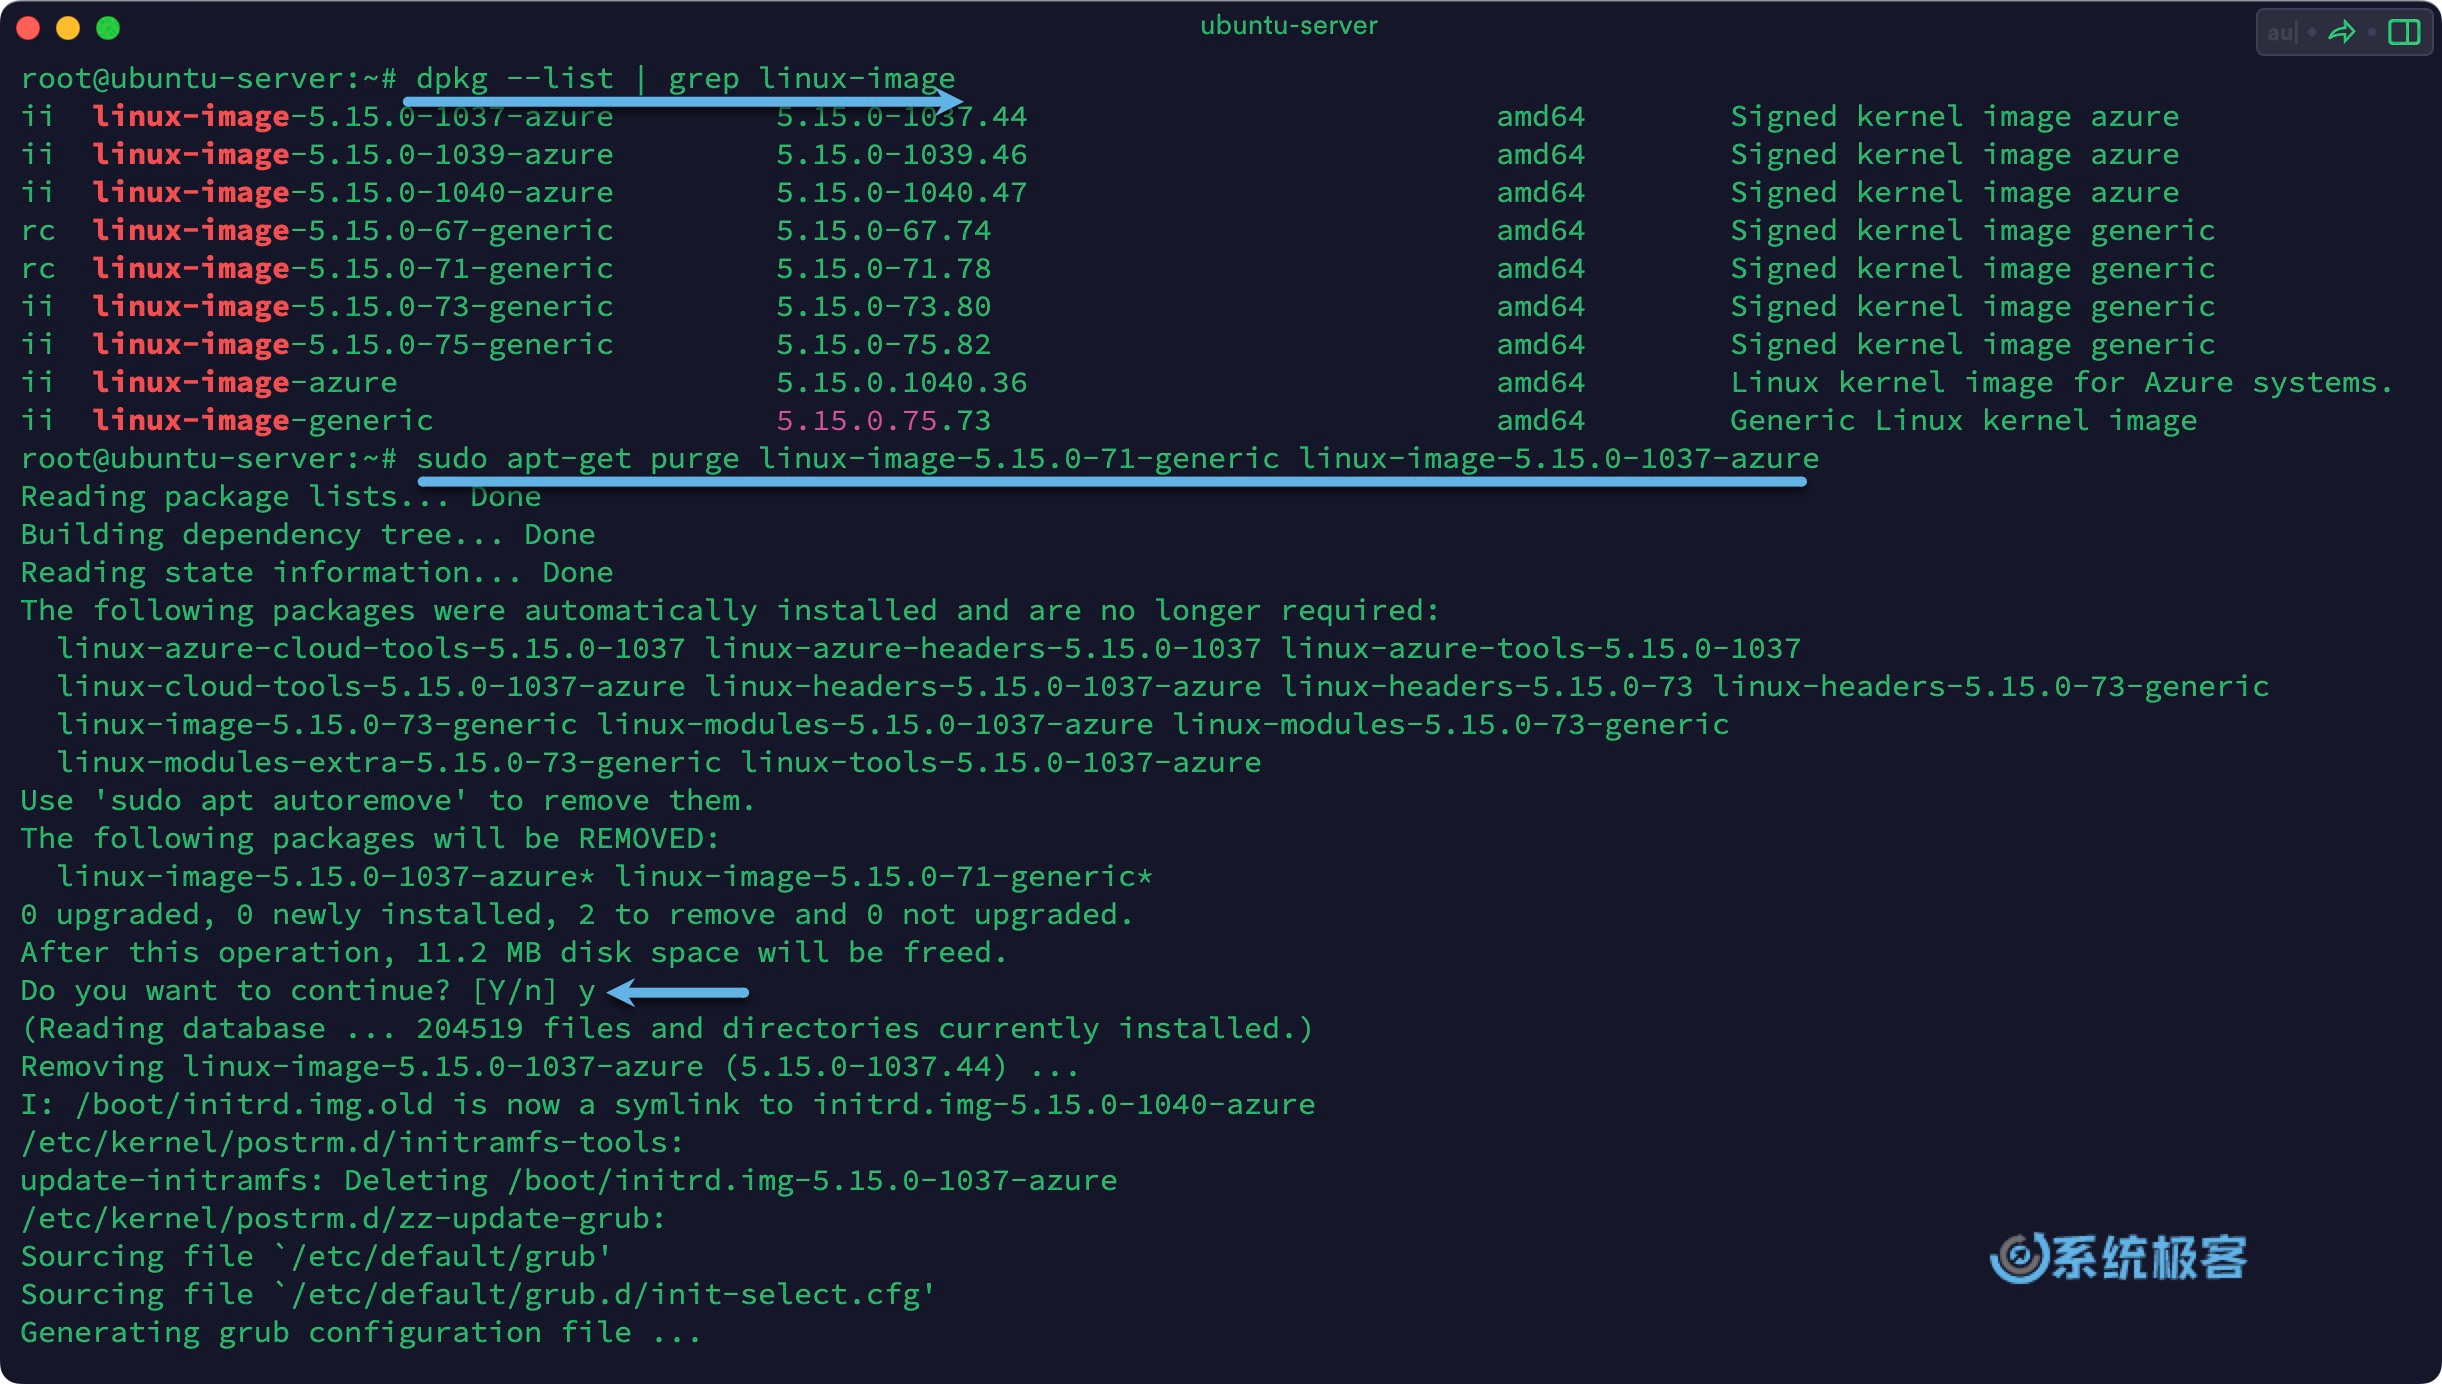Click the 'Reading state information... Done' line
Screen dimensions: 2442x1384
317,573
